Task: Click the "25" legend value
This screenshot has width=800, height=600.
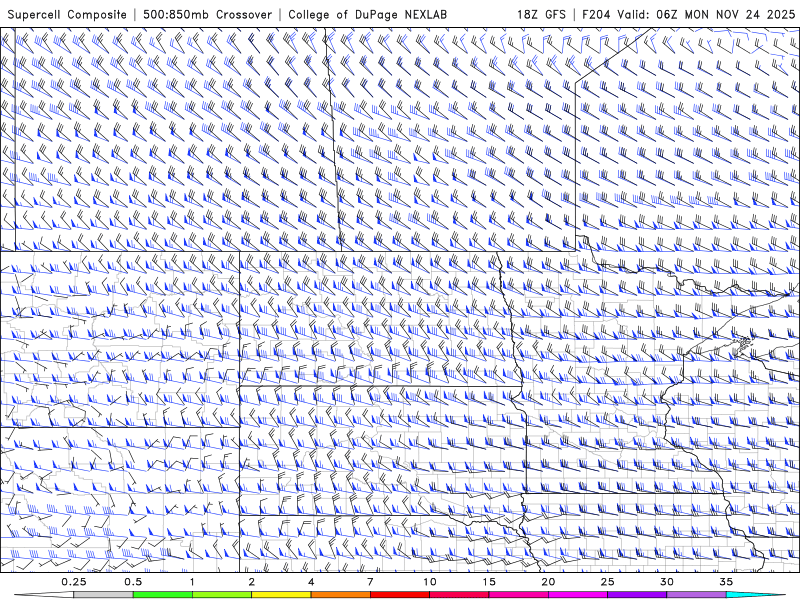Action: coord(607,582)
